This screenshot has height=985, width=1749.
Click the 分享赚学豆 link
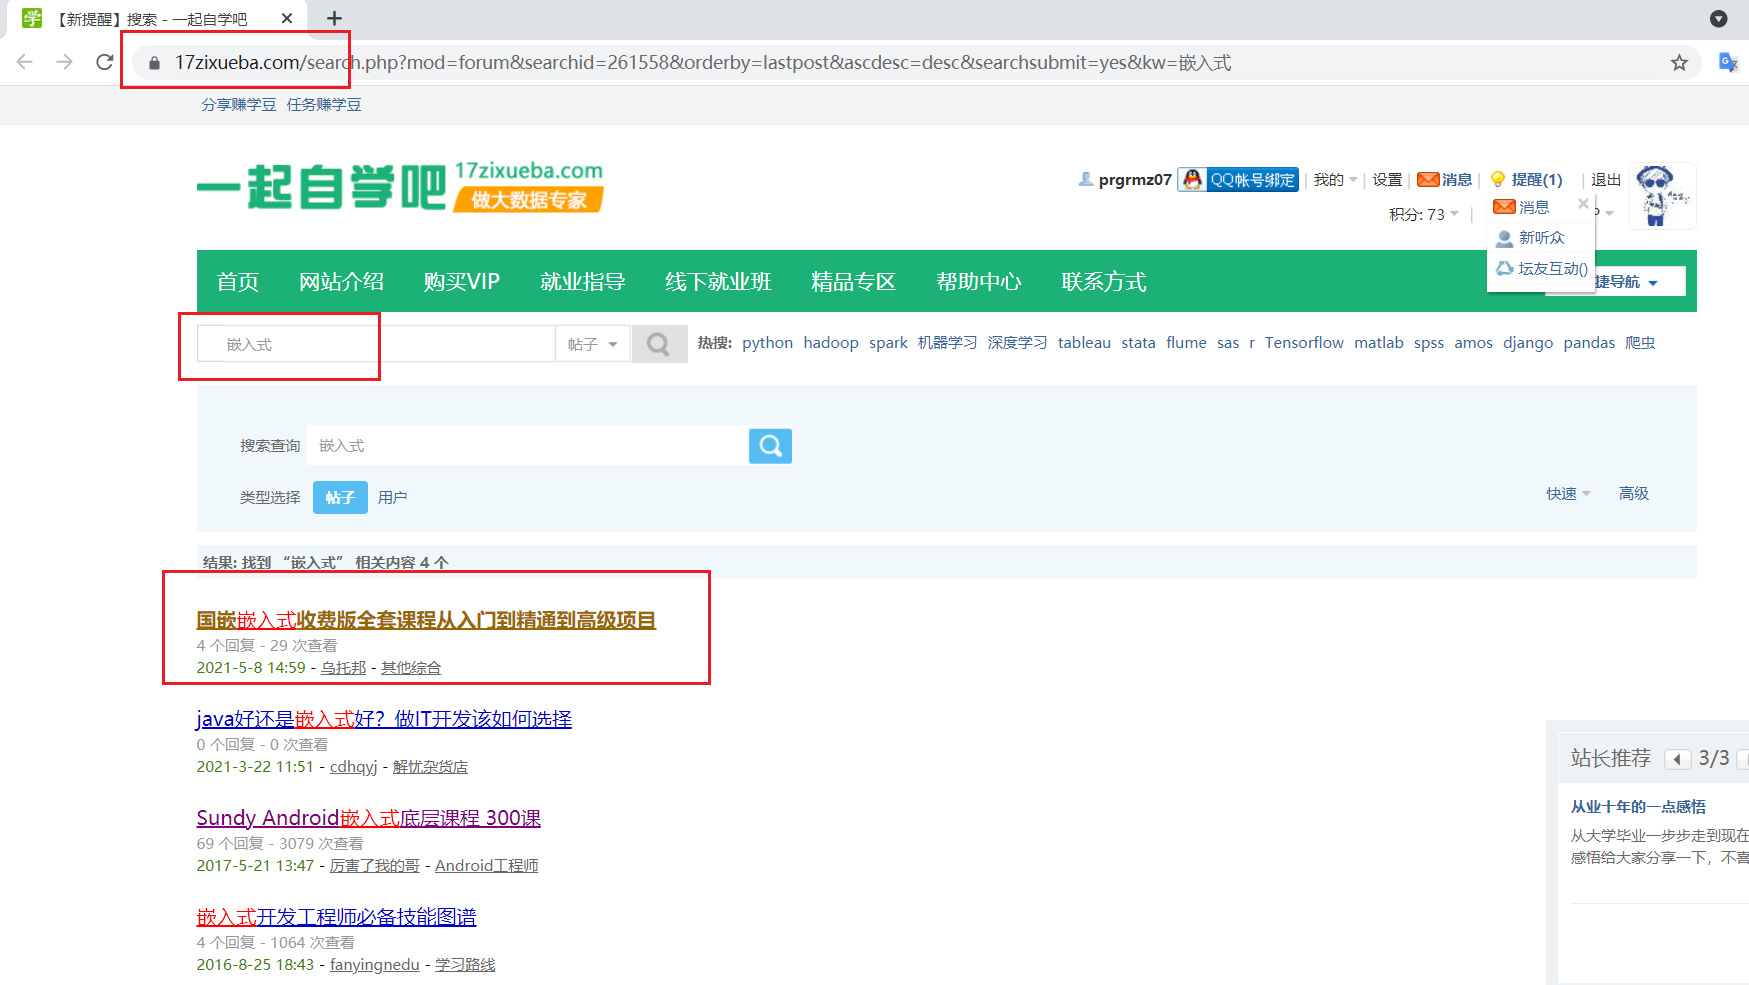pos(239,105)
